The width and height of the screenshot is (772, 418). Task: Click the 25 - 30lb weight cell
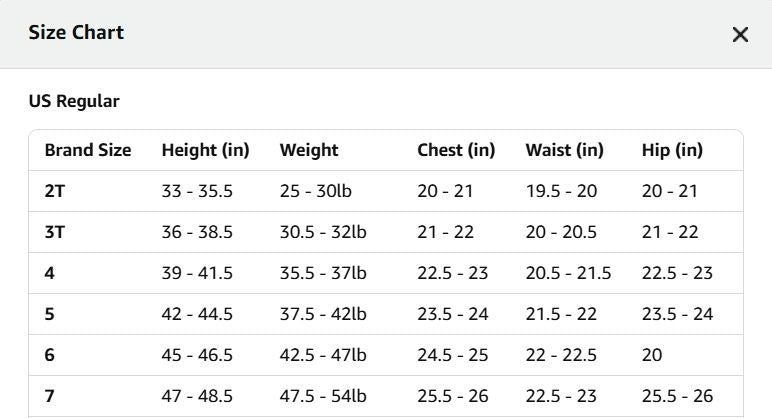tap(316, 191)
